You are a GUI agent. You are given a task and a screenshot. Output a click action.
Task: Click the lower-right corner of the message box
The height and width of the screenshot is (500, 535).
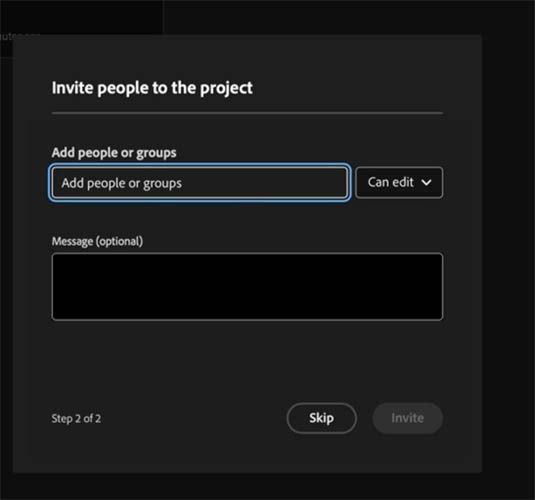[x=437, y=315]
